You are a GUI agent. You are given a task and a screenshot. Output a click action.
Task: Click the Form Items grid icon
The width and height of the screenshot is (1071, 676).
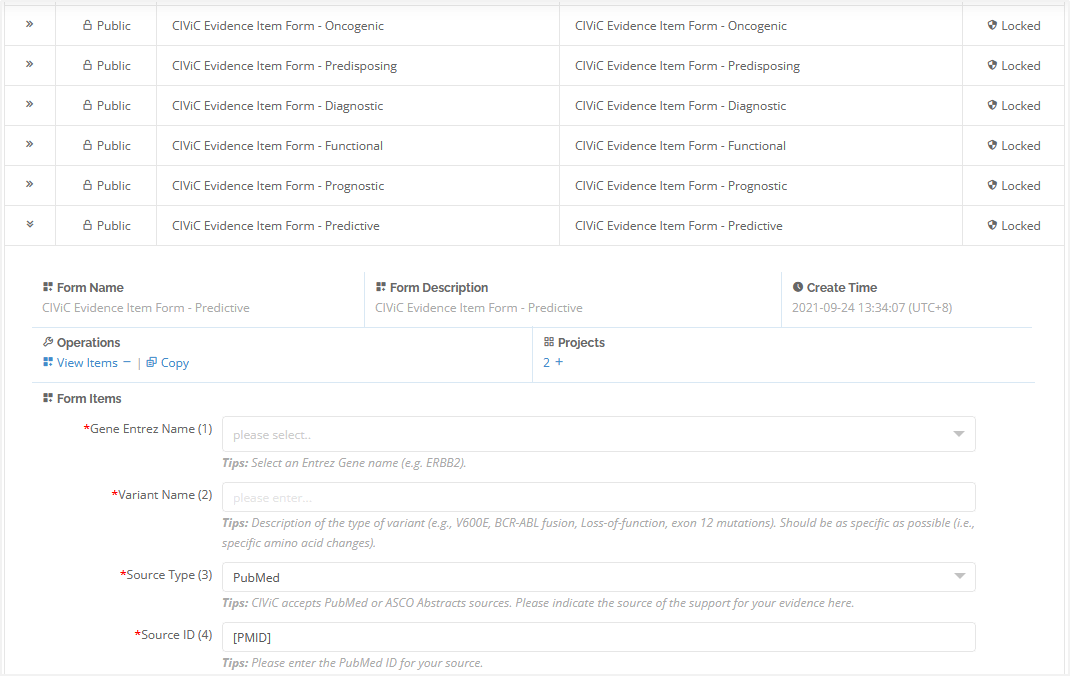[x=48, y=398]
